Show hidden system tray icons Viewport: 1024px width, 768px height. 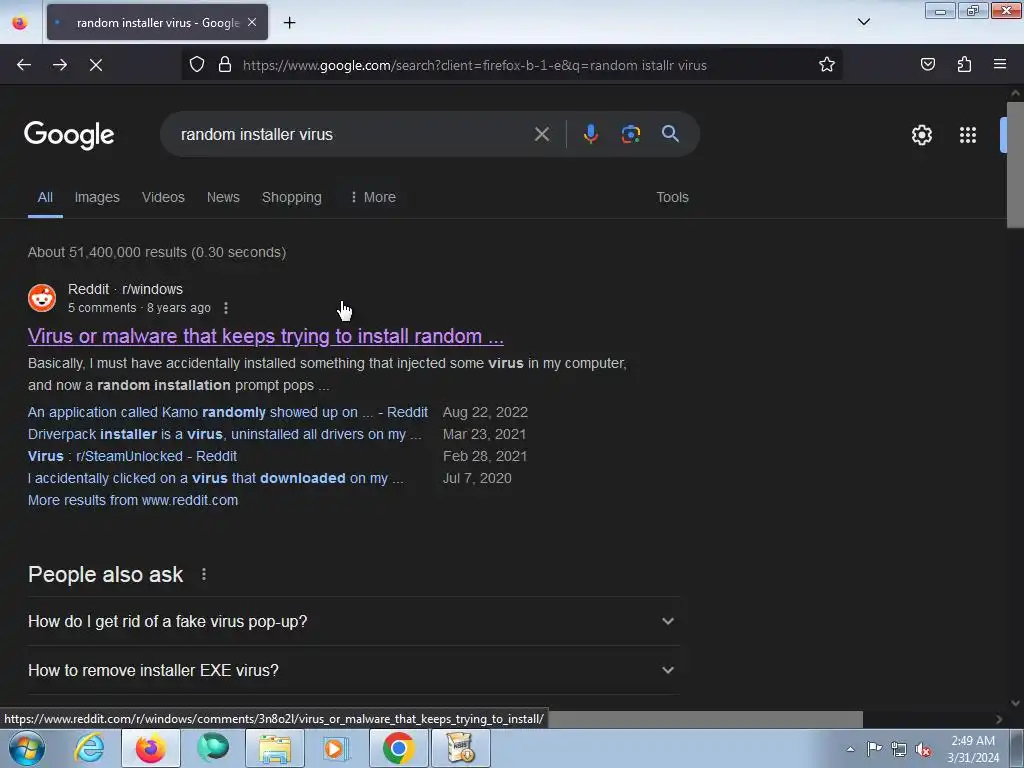850,749
